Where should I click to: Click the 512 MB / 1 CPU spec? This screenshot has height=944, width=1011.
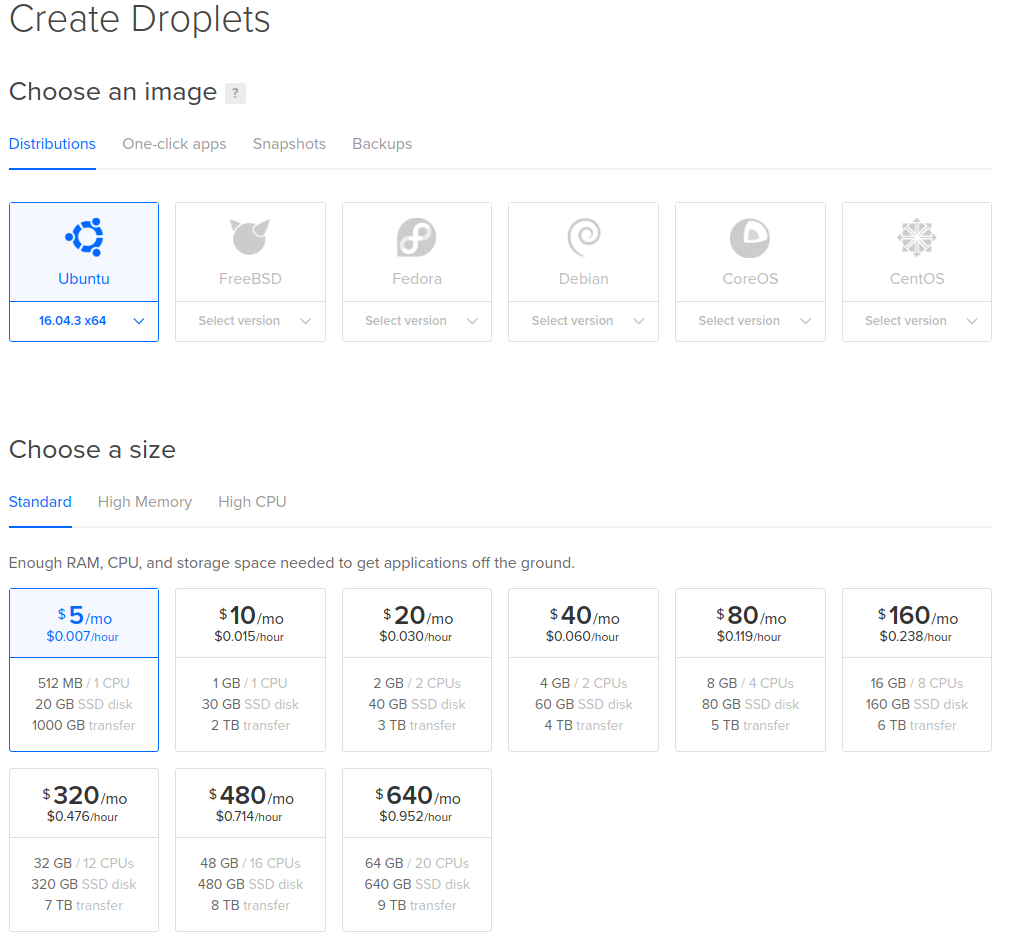[84, 683]
